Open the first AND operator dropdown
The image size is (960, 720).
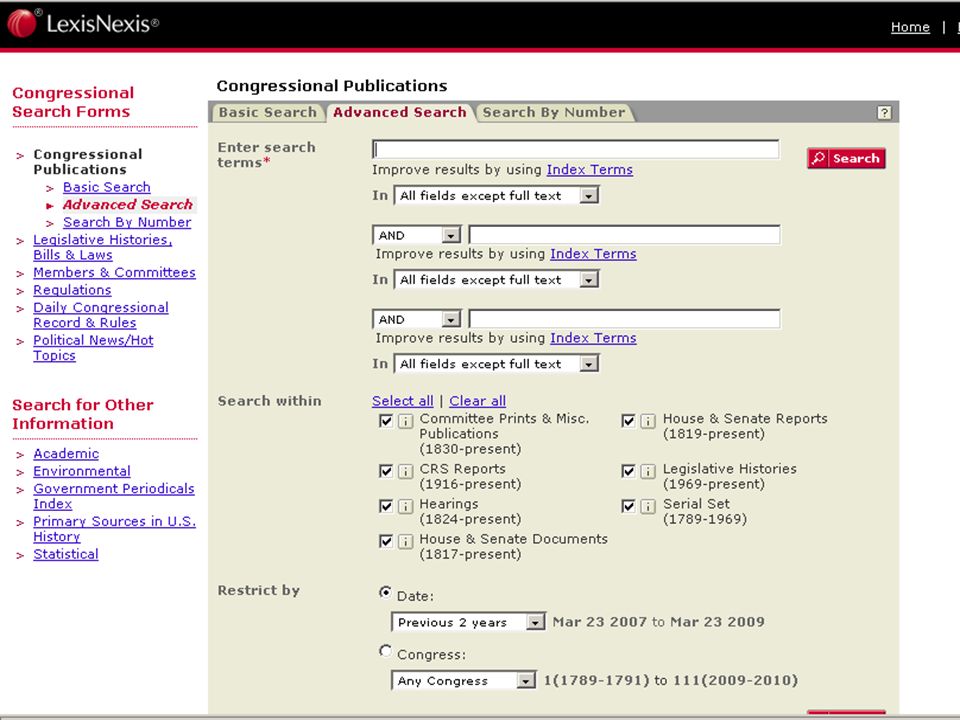pyautogui.click(x=416, y=235)
